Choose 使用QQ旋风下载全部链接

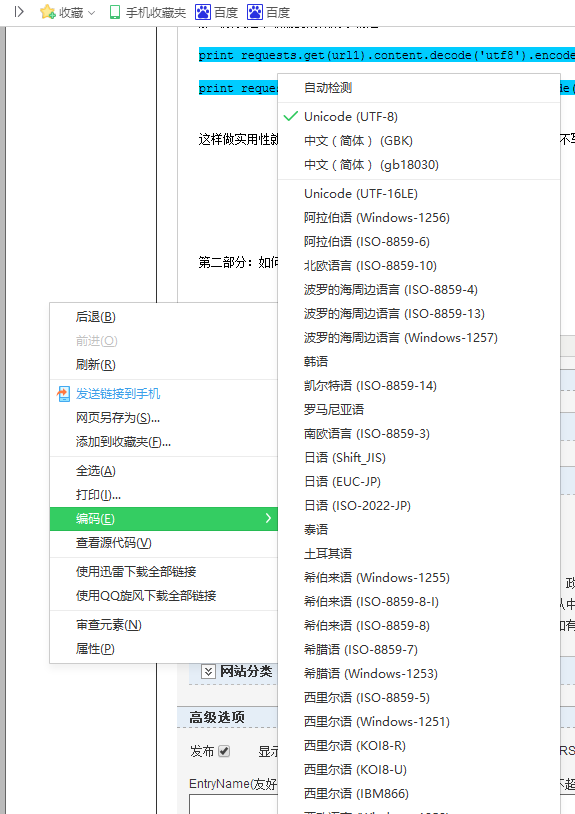[x=164, y=595]
